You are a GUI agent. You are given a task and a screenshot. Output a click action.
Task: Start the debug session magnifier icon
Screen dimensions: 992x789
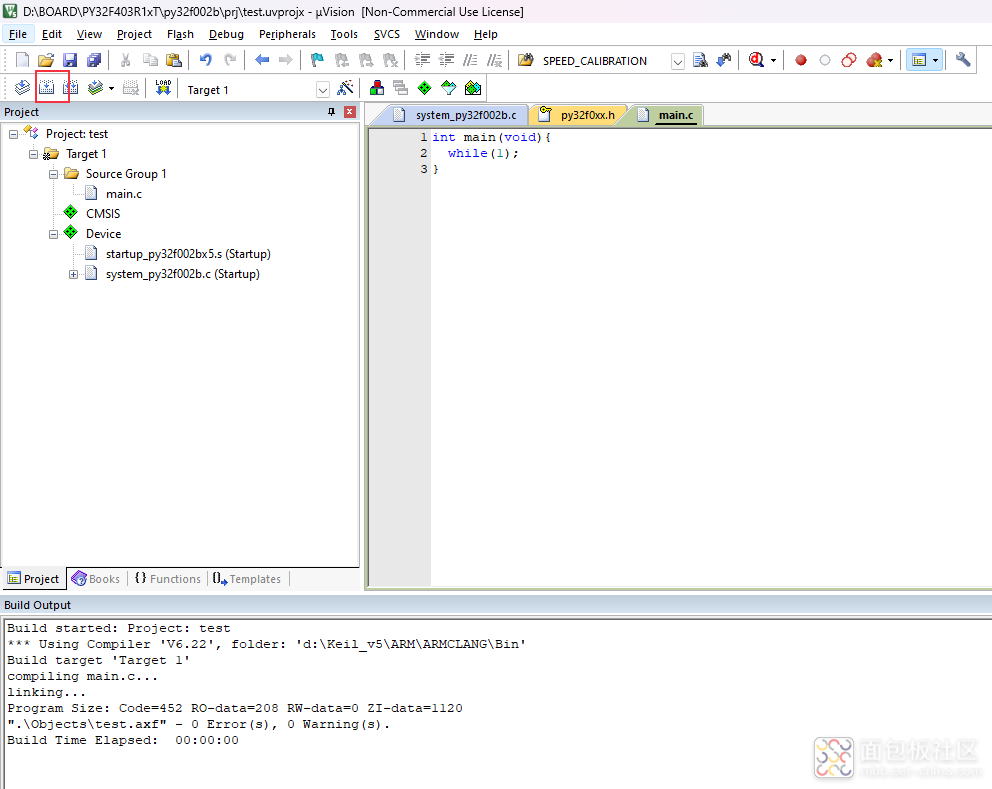756,60
